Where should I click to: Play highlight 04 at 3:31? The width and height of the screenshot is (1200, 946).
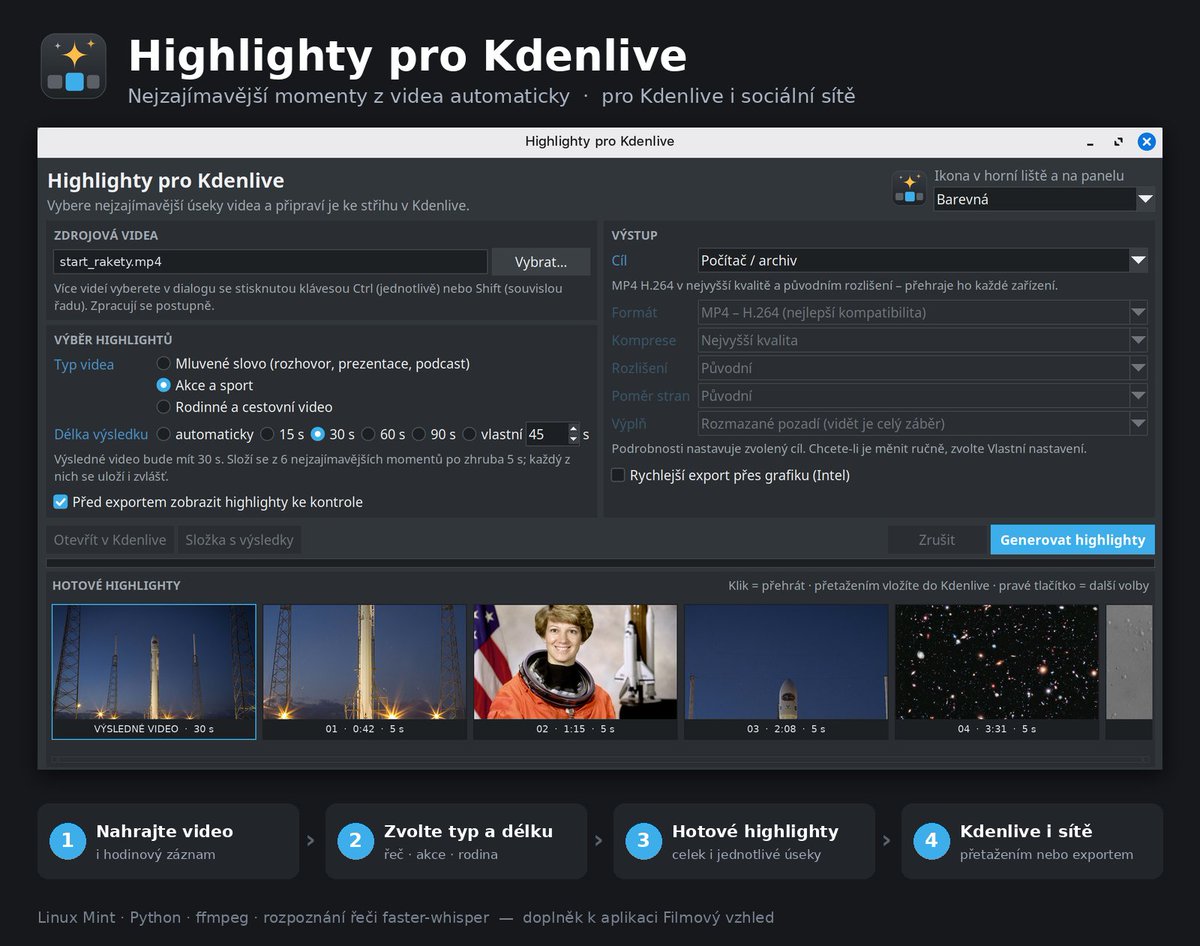click(997, 671)
